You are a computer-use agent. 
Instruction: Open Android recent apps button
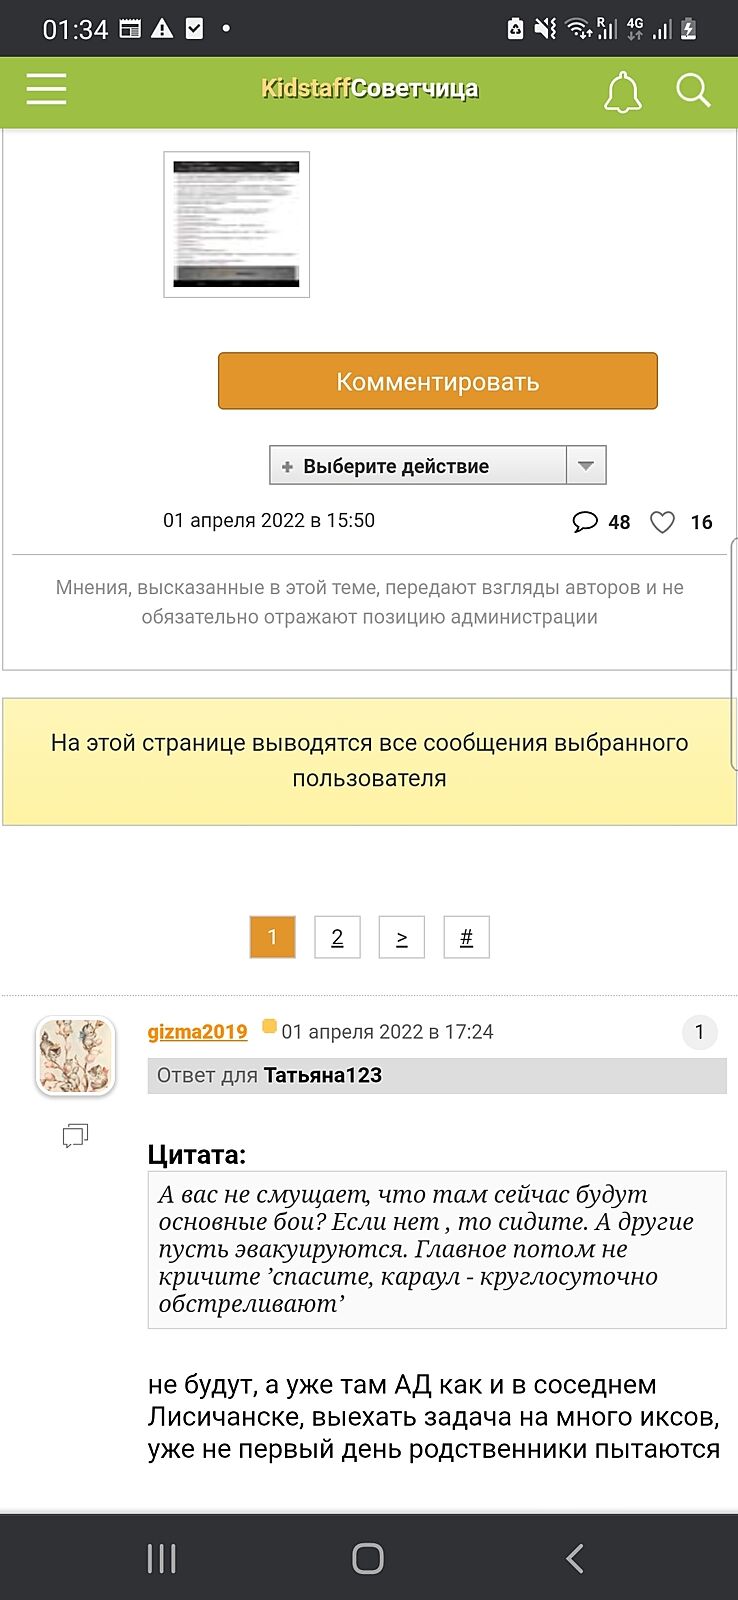coord(162,1558)
